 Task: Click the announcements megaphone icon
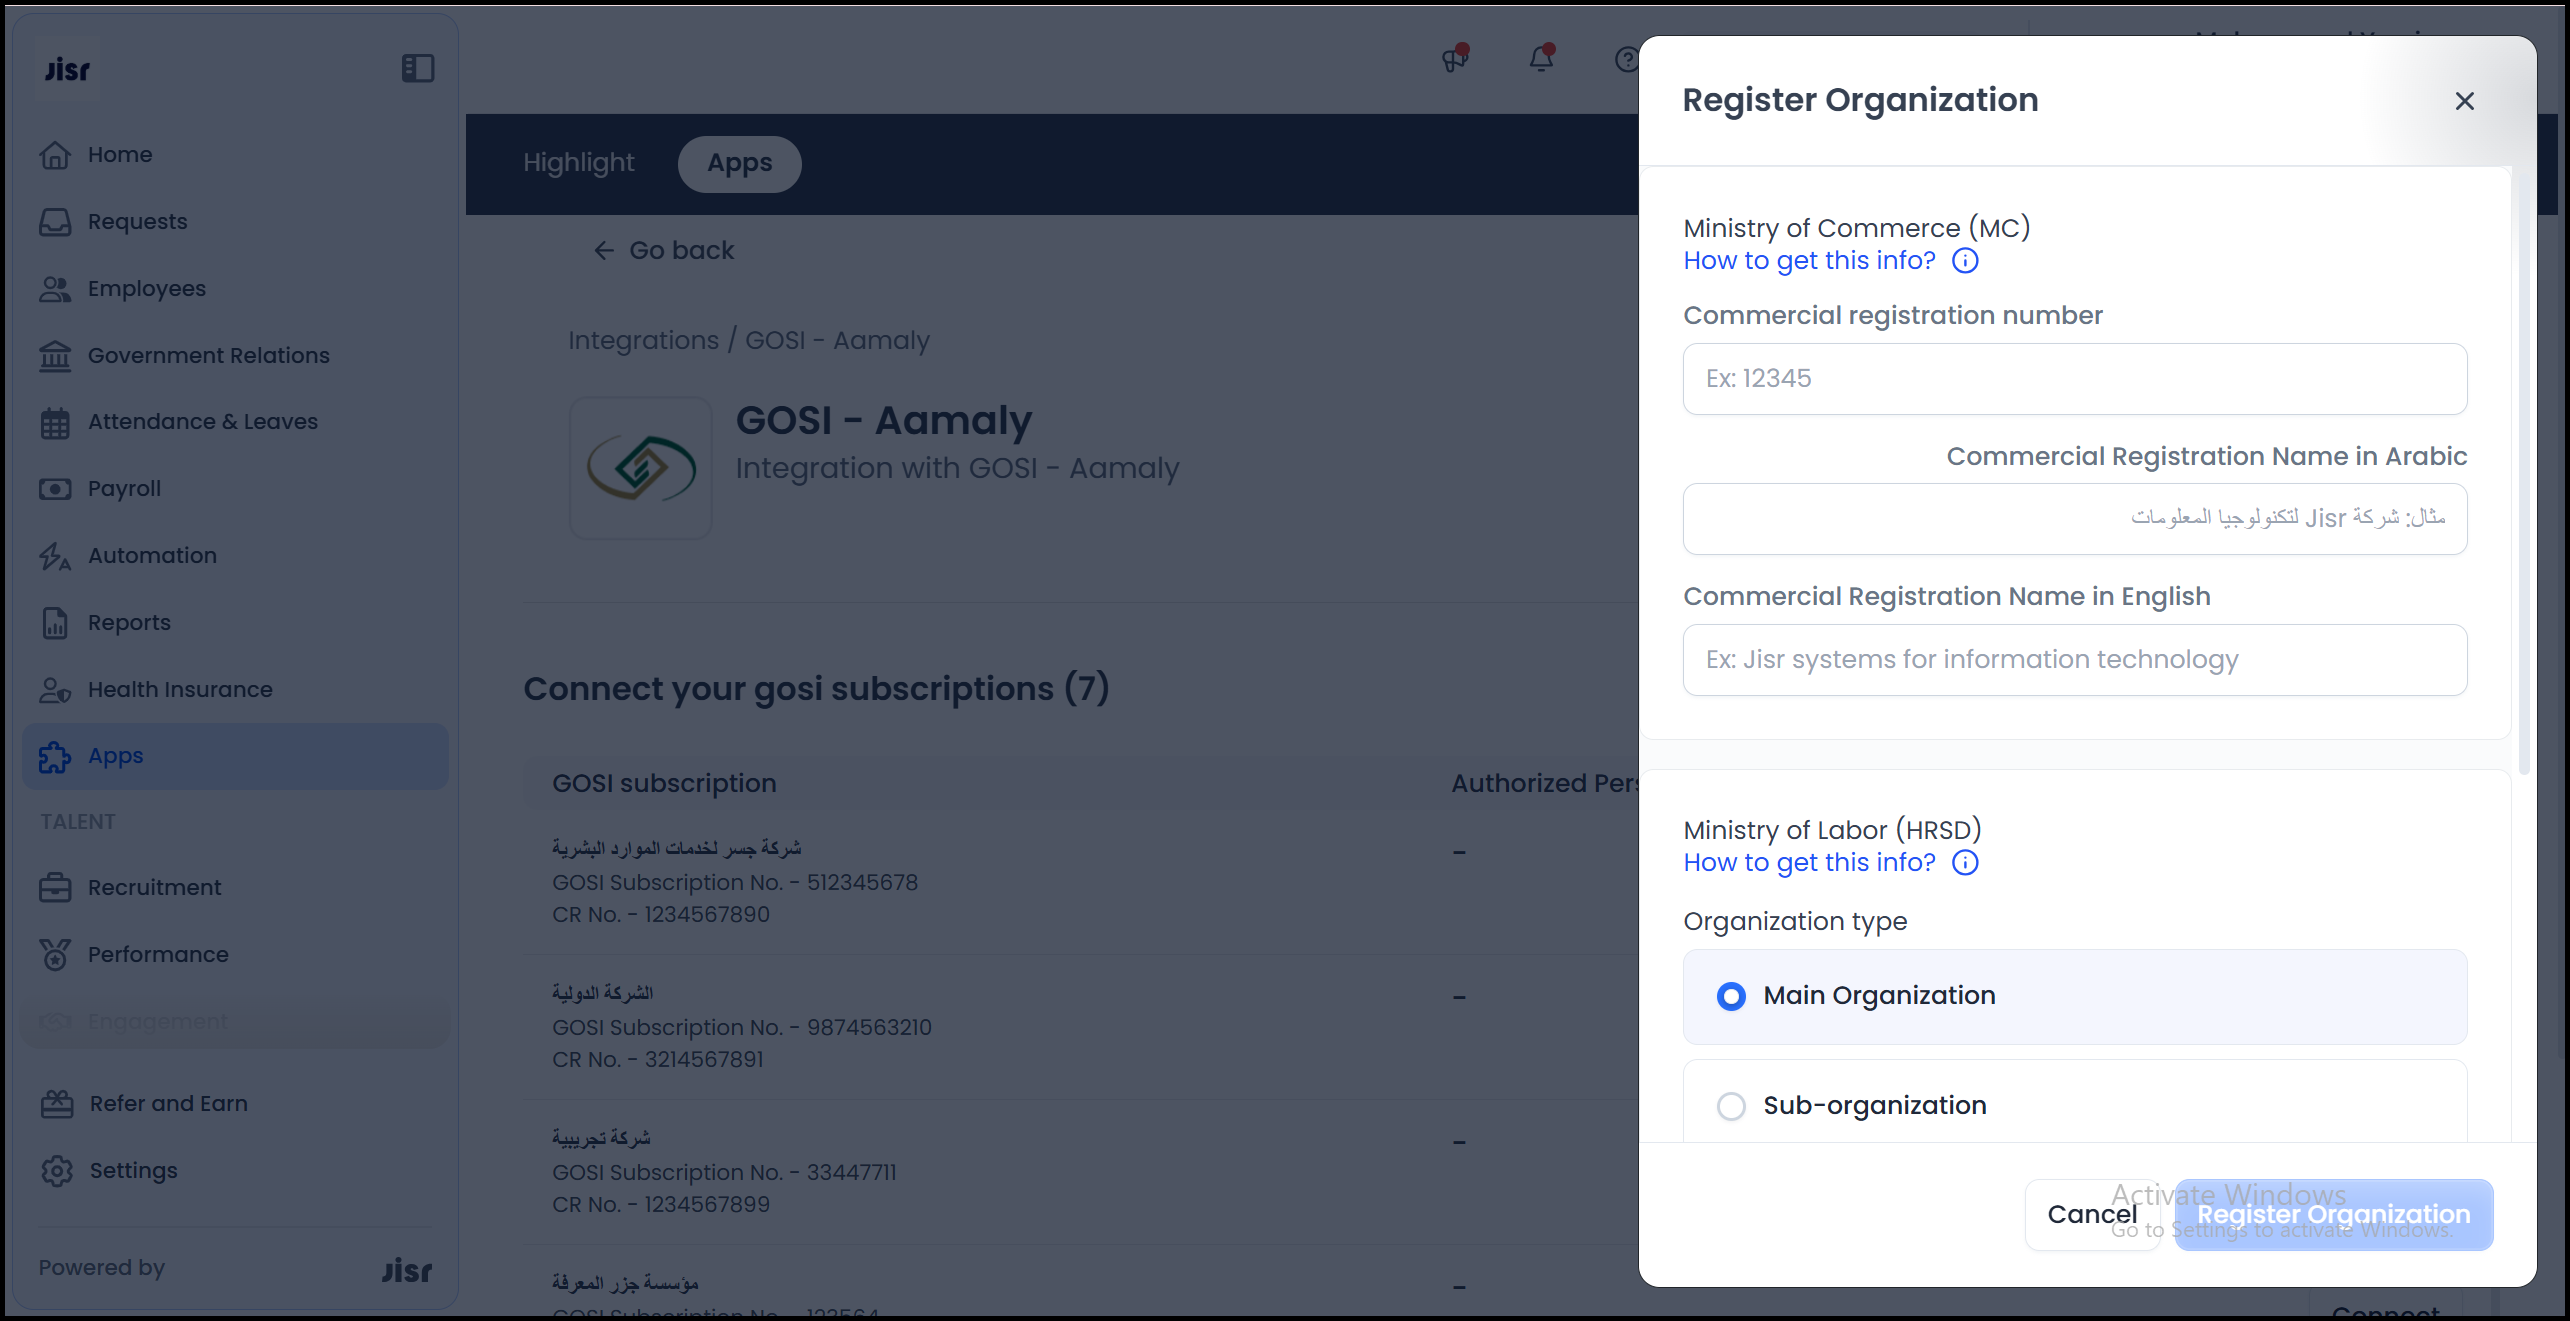pyautogui.click(x=1454, y=59)
